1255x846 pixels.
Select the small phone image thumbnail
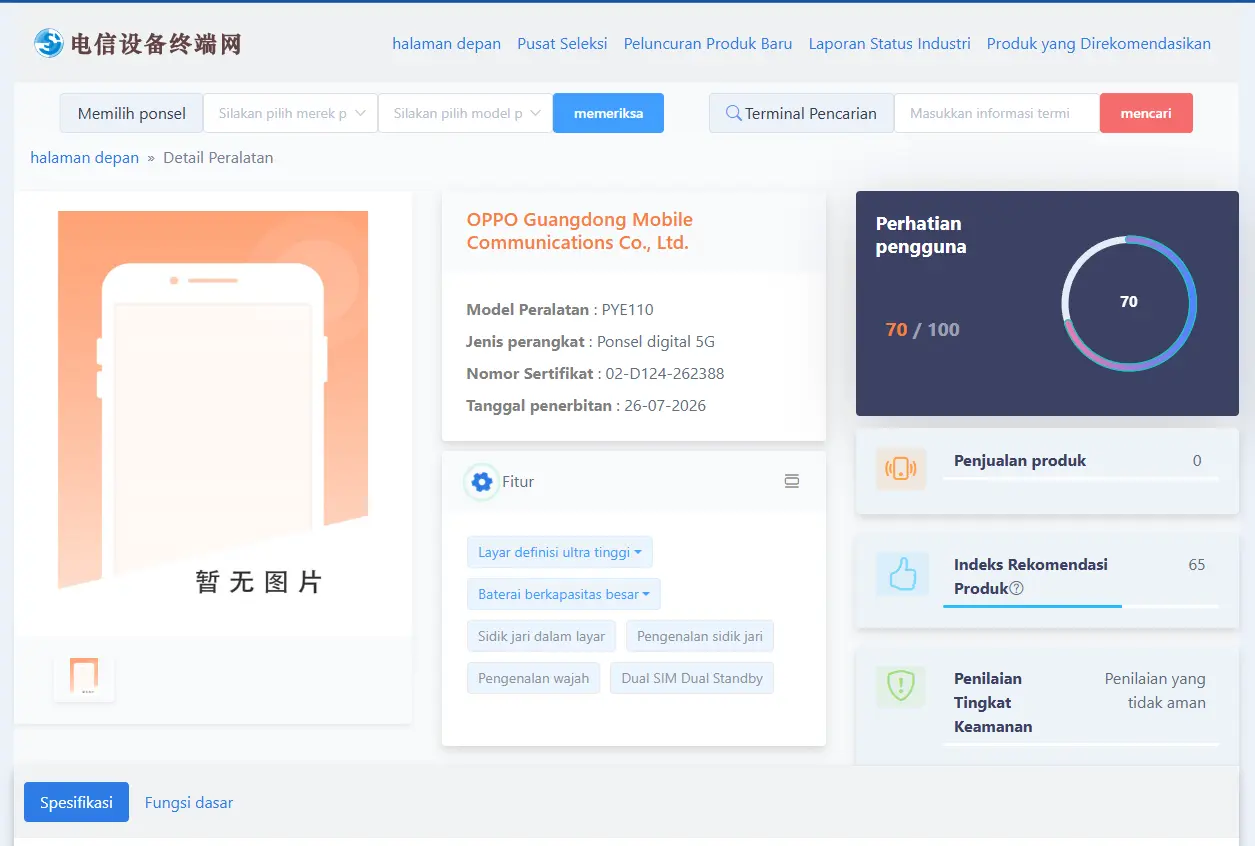[x=84, y=677]
